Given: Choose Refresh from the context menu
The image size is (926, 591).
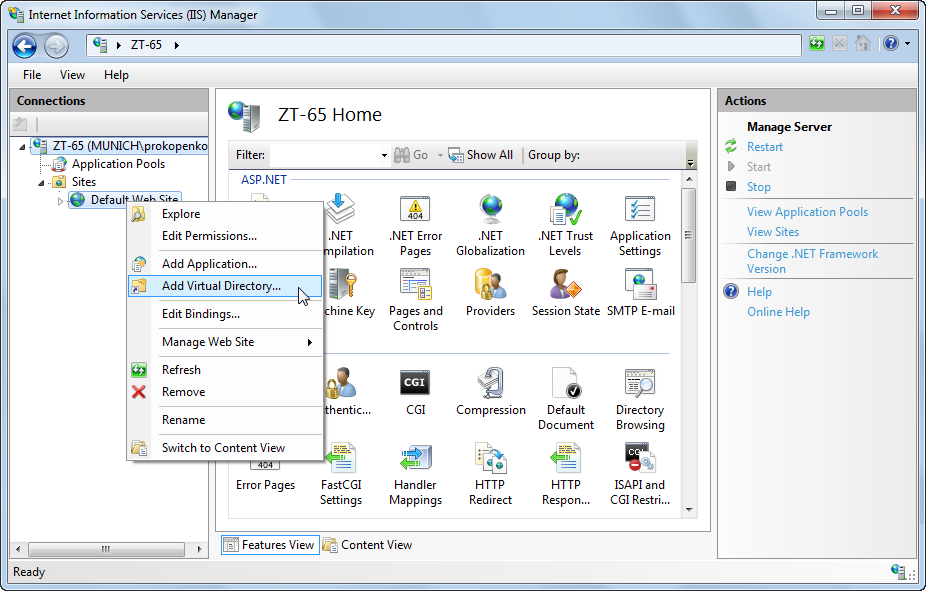Looking at the screenshot, I should click(225, 370).
